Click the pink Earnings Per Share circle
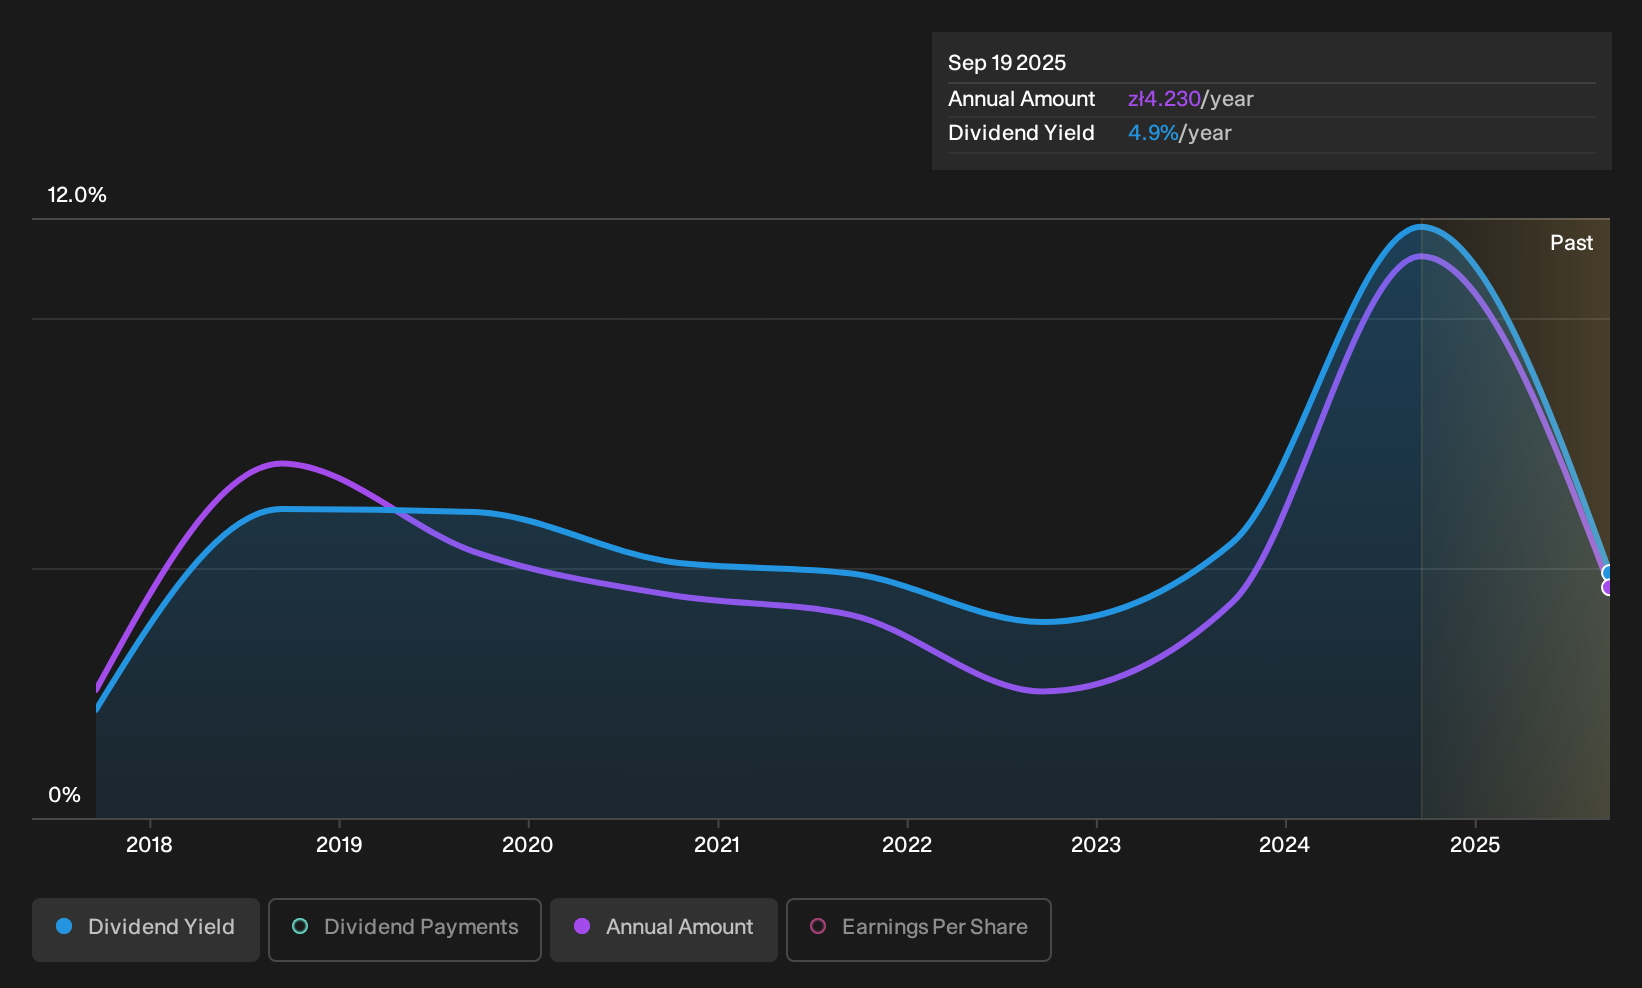Viewport: 1642px width, 988px height. pos(818,926)
